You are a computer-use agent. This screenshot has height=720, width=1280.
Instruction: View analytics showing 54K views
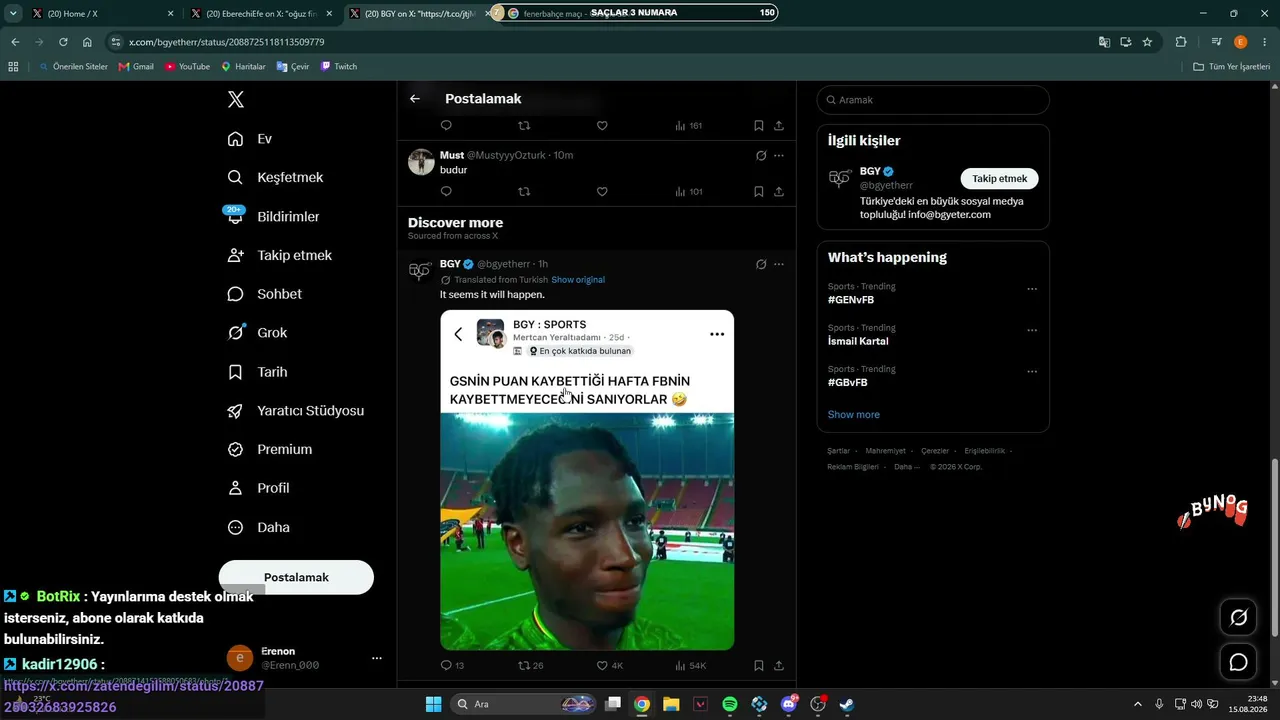[x=690, y=665]
